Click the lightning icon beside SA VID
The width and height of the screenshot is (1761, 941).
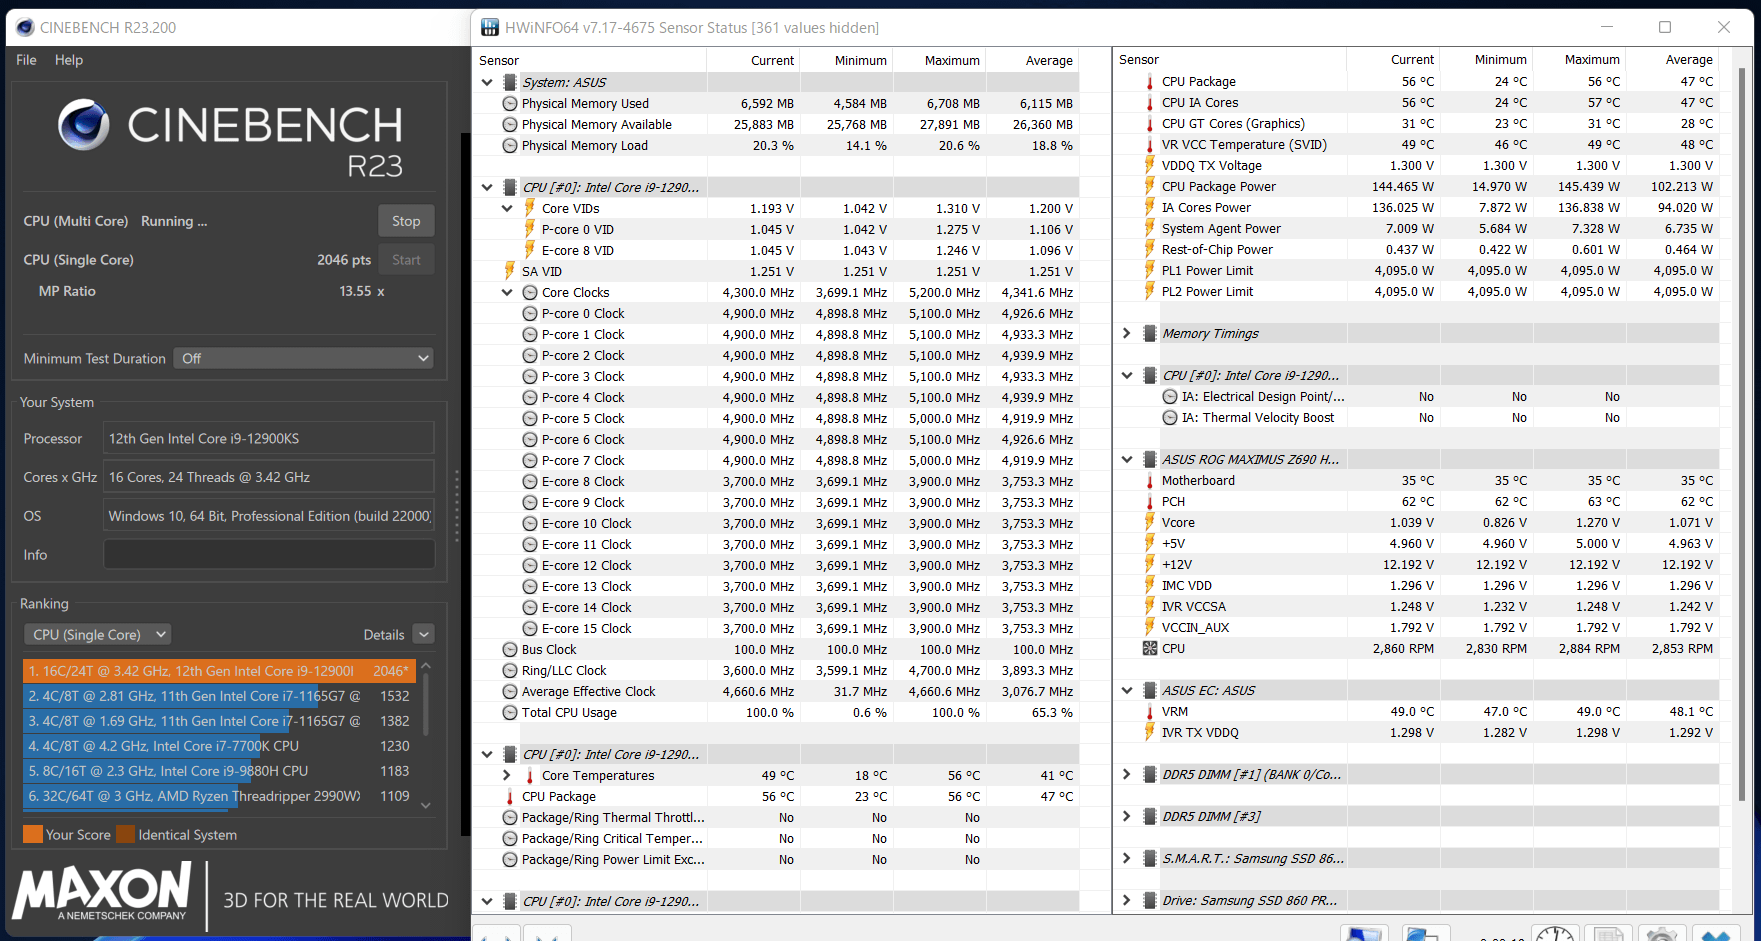(x=510, y=271)
